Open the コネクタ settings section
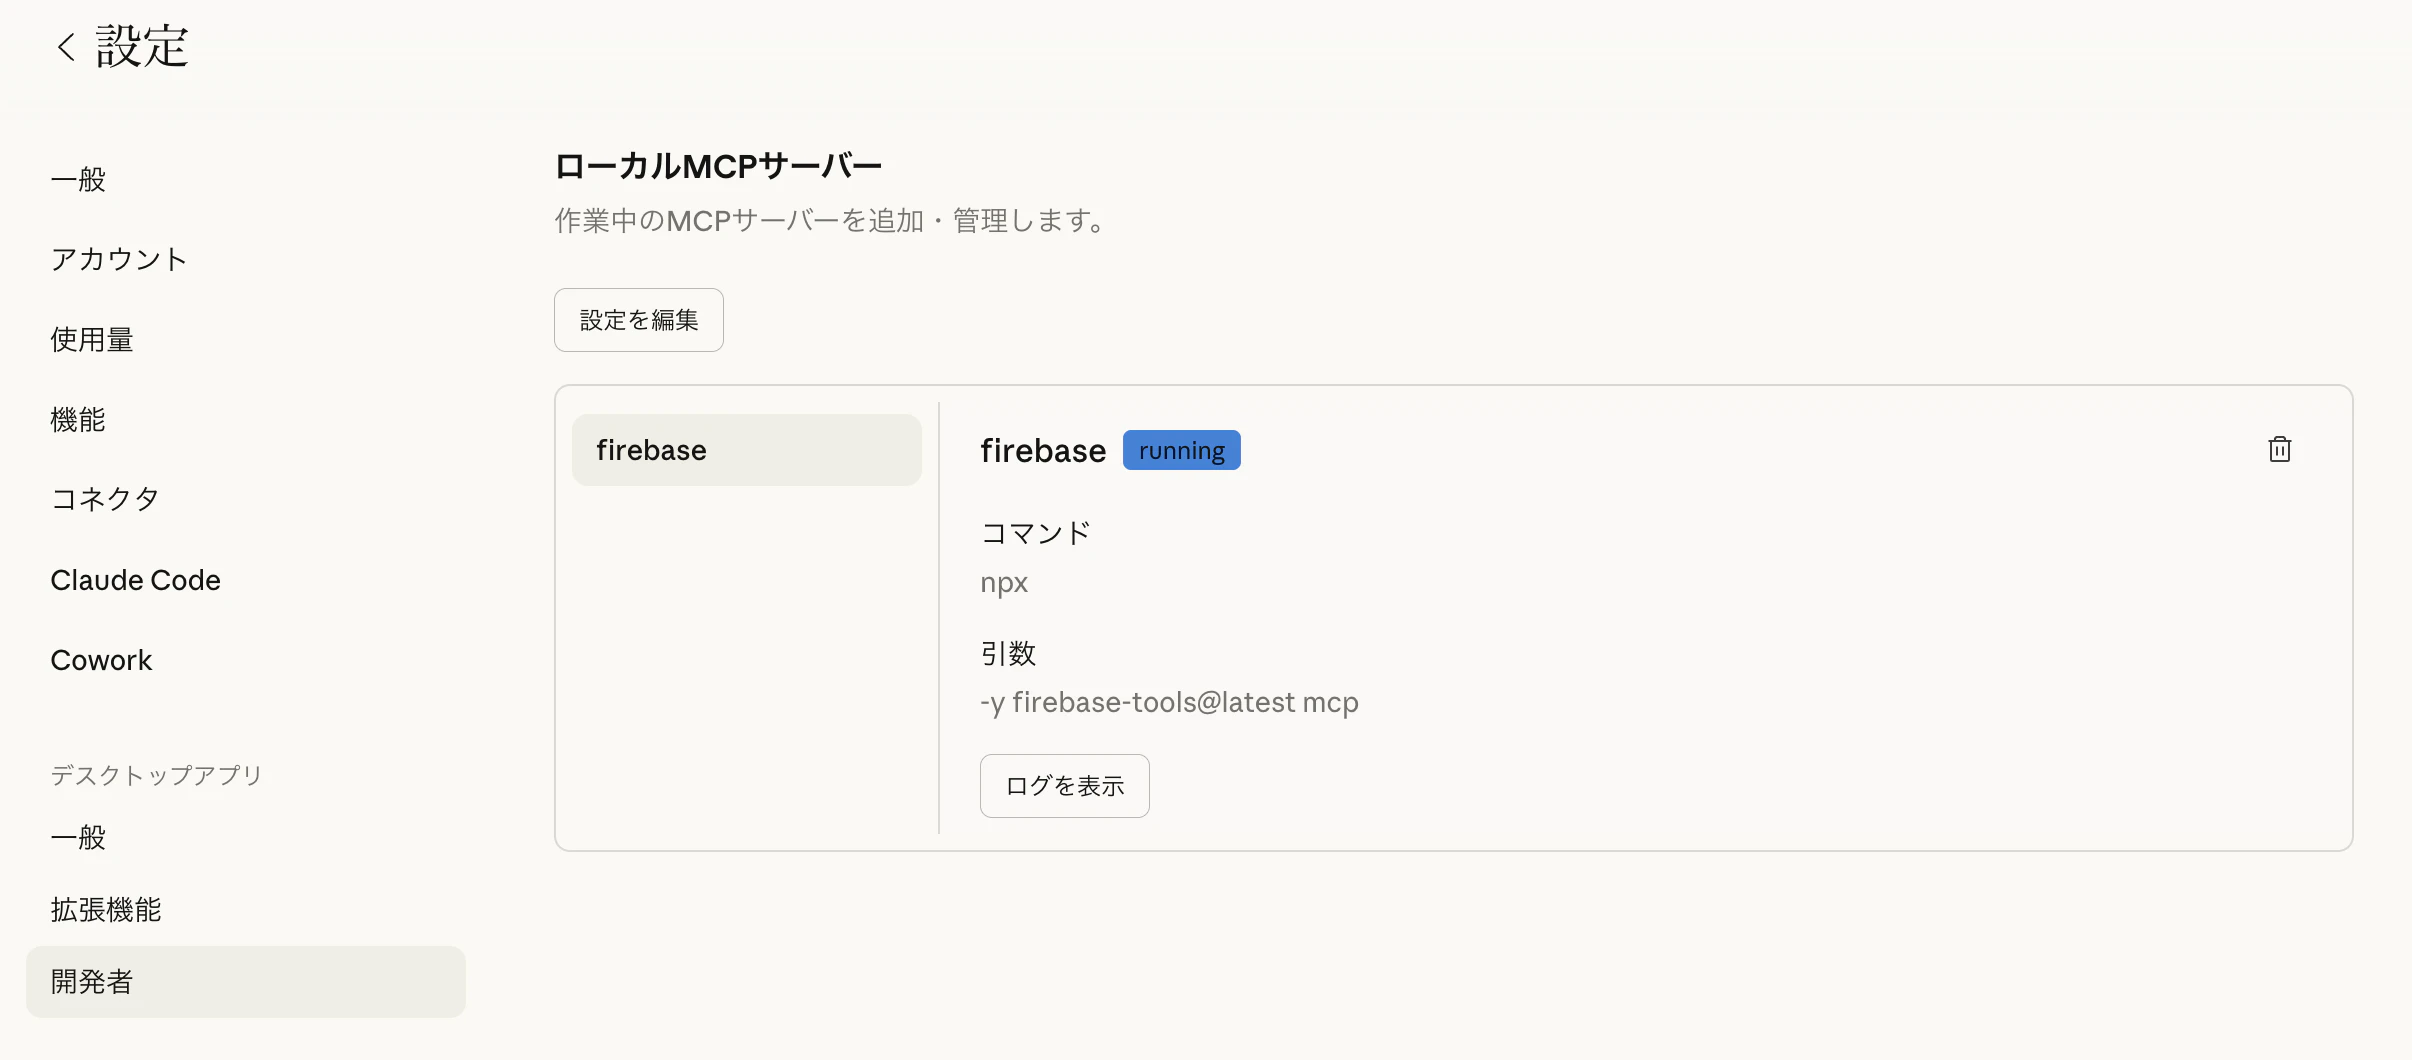The image size is (2412, 1060). coord(105,498)
